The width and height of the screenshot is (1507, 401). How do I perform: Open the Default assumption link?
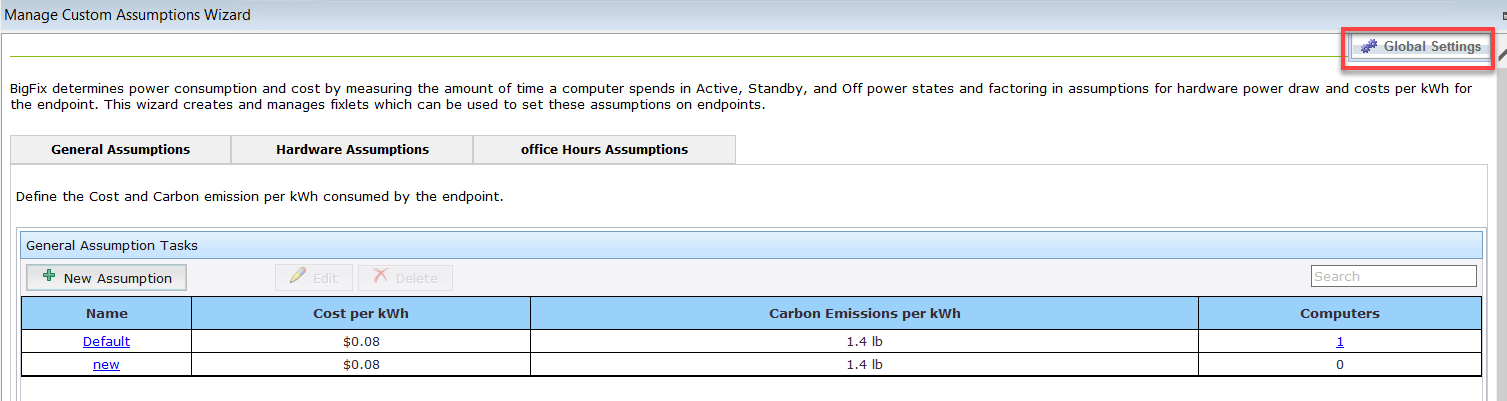click(x=106, y=341)
